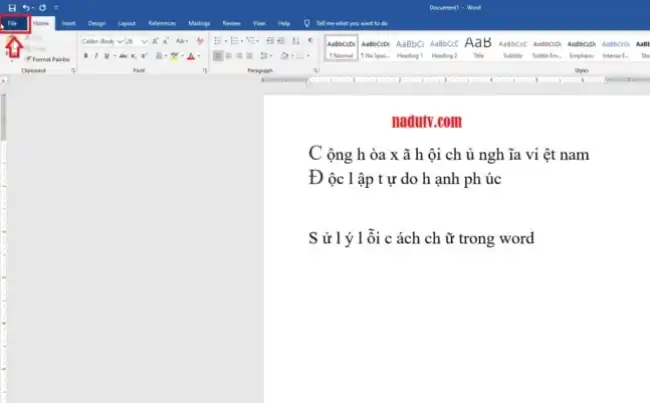Open the highlight color dropdown arrow
This screenshot has width=650, height=403.
(x=182, y=56)
